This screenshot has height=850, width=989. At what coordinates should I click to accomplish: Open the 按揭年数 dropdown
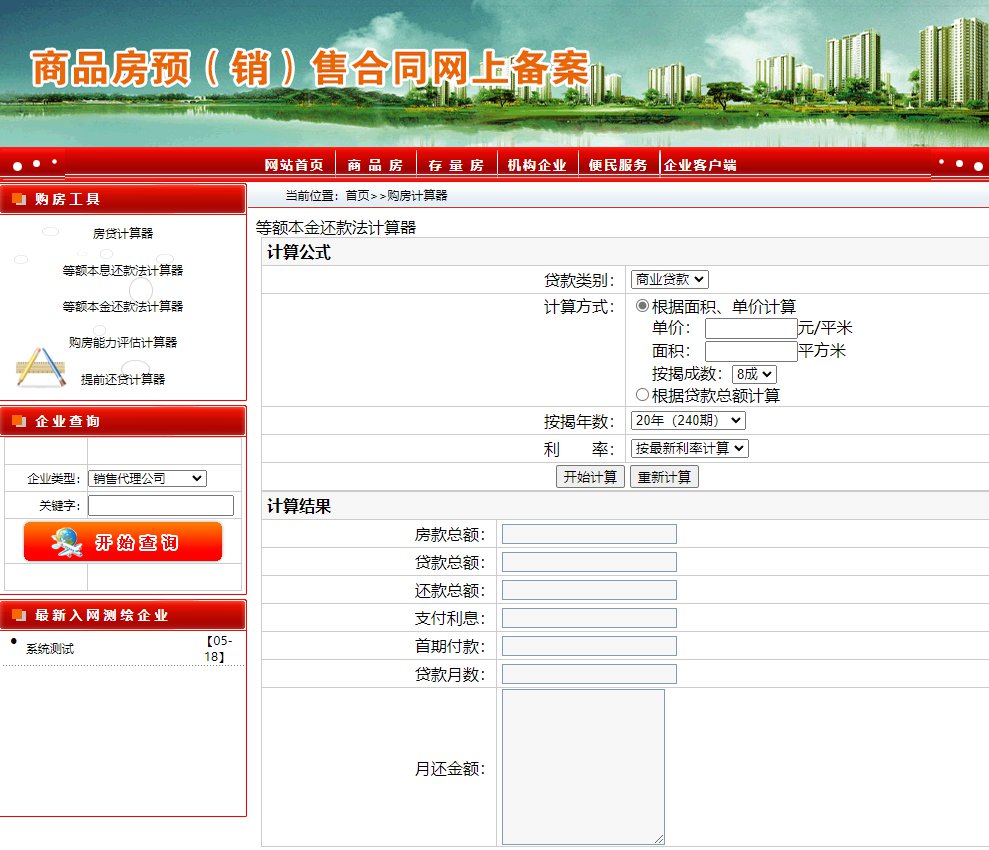coord(688,421)
